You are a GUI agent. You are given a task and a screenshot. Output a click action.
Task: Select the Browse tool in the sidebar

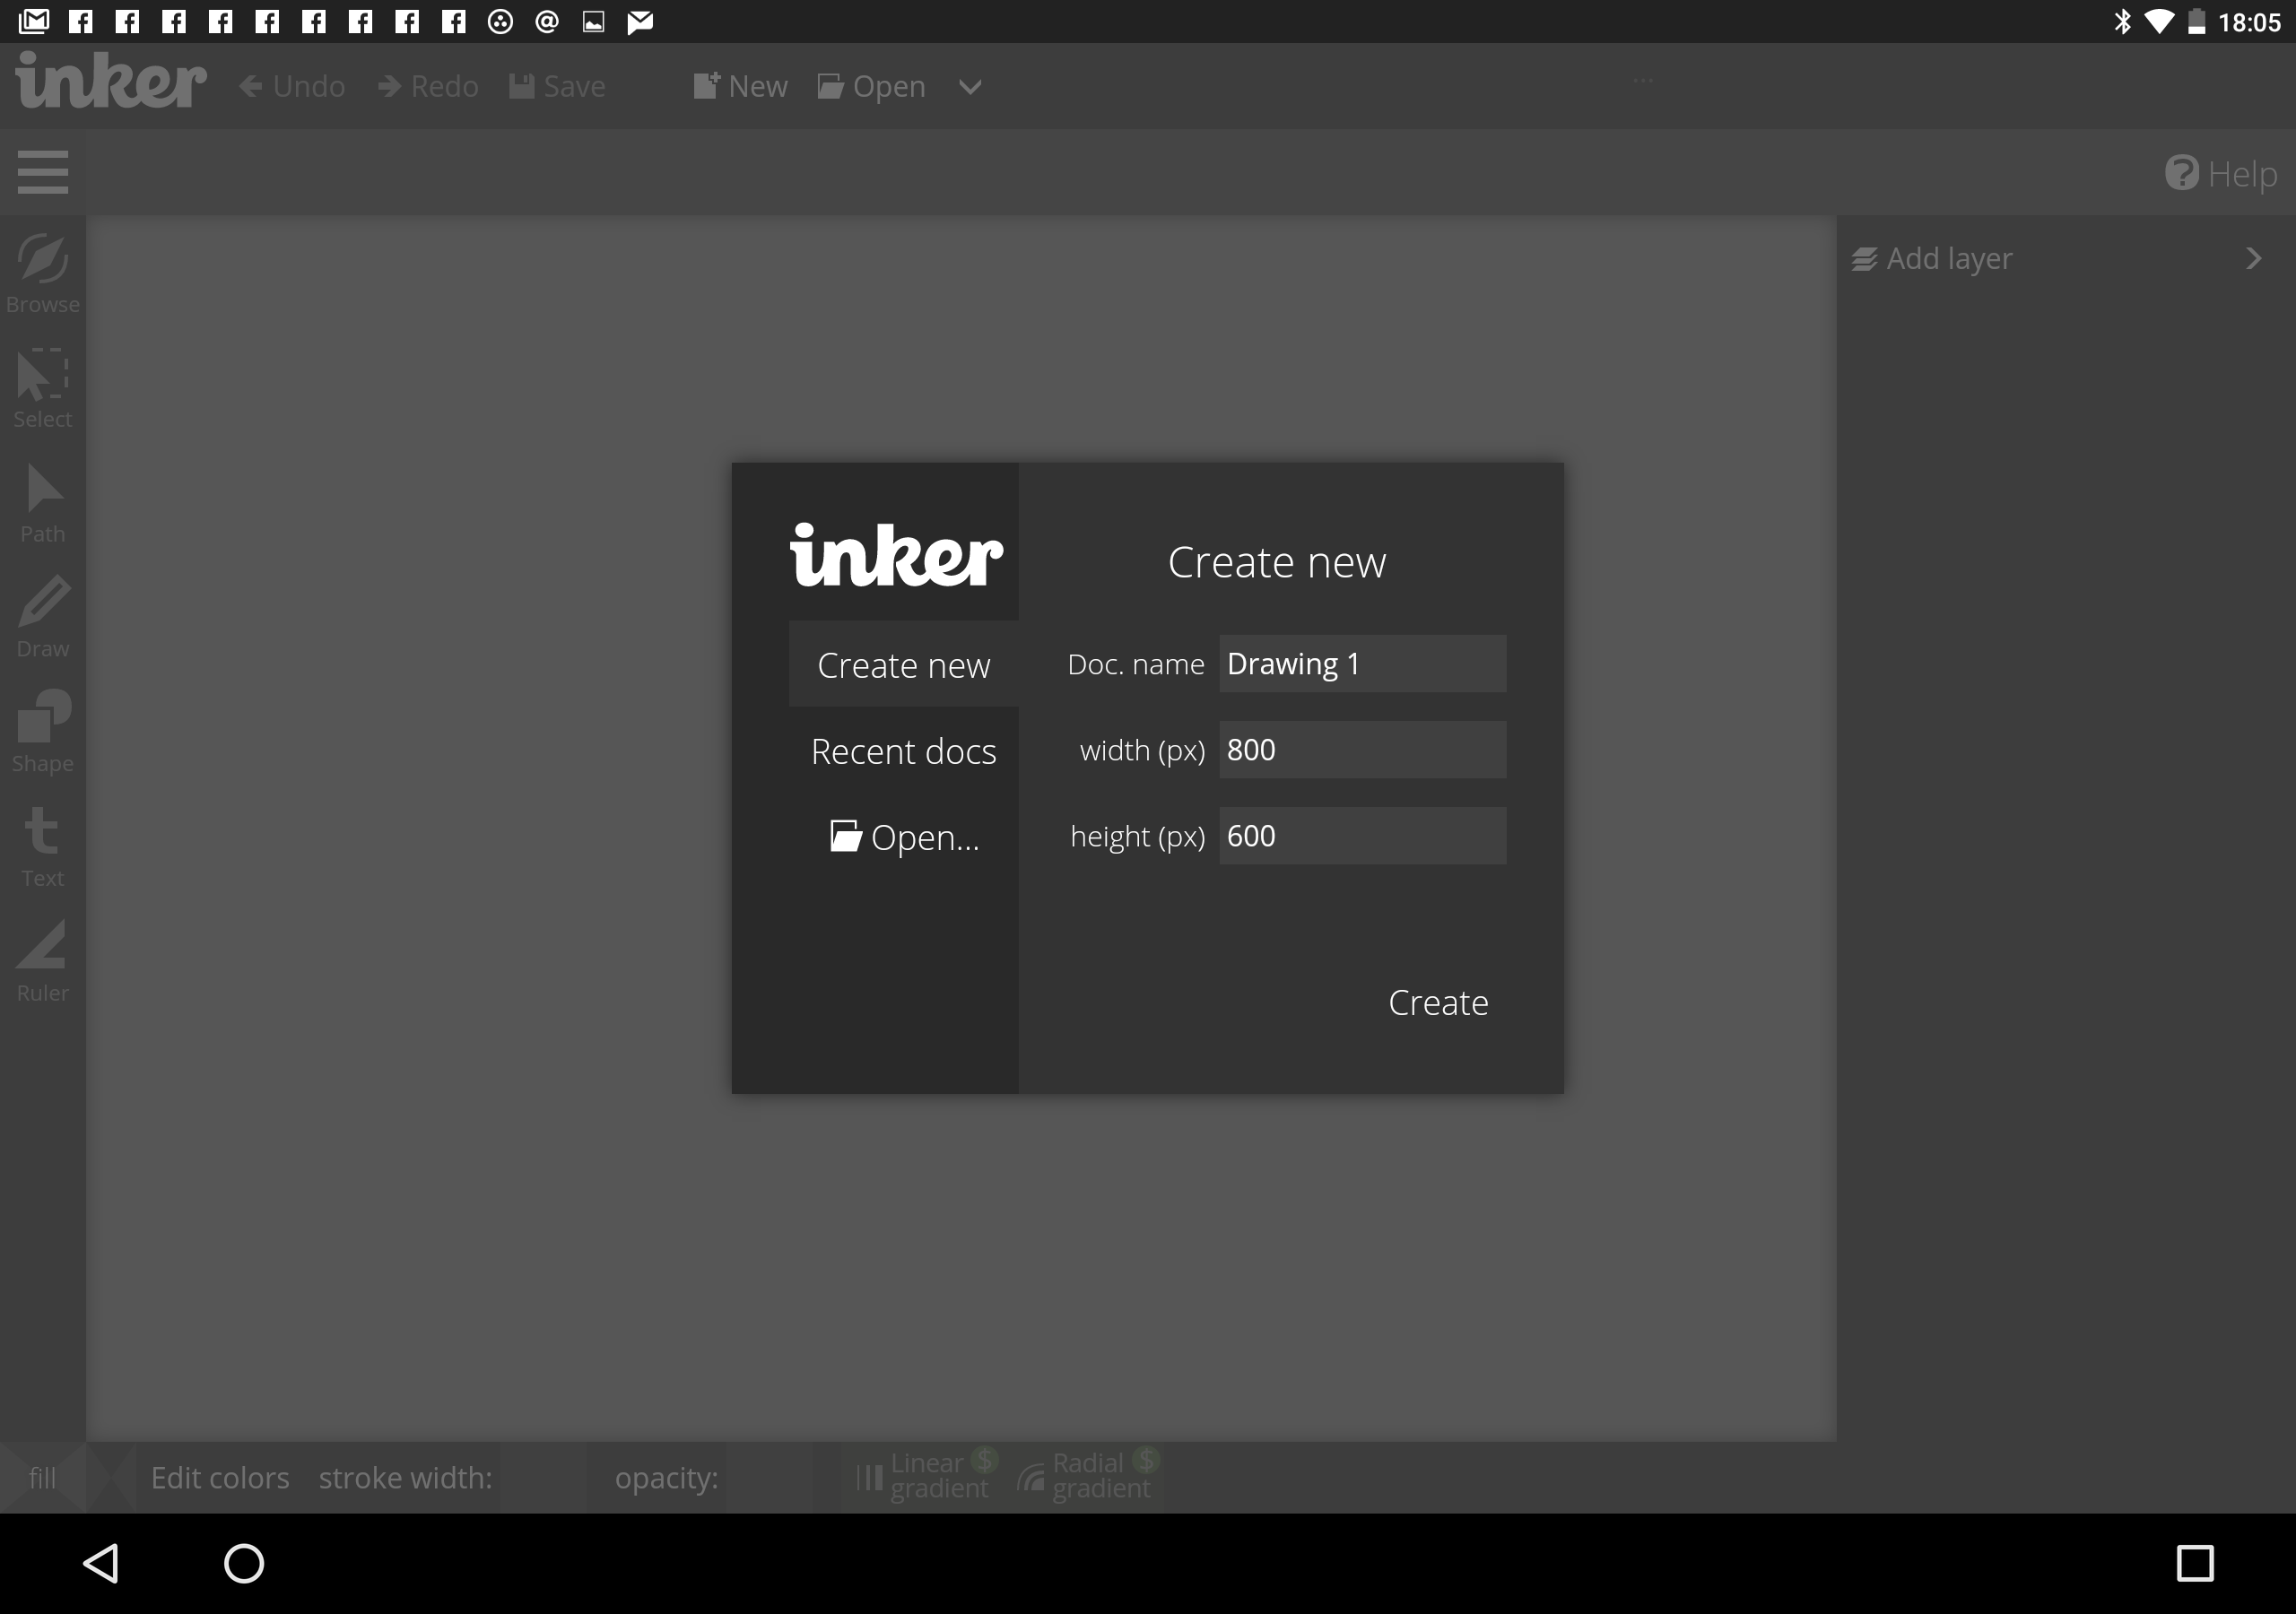click(43, 273)
